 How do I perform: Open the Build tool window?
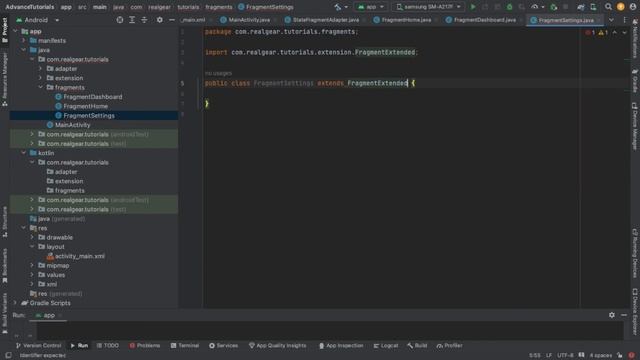point(417,346)
